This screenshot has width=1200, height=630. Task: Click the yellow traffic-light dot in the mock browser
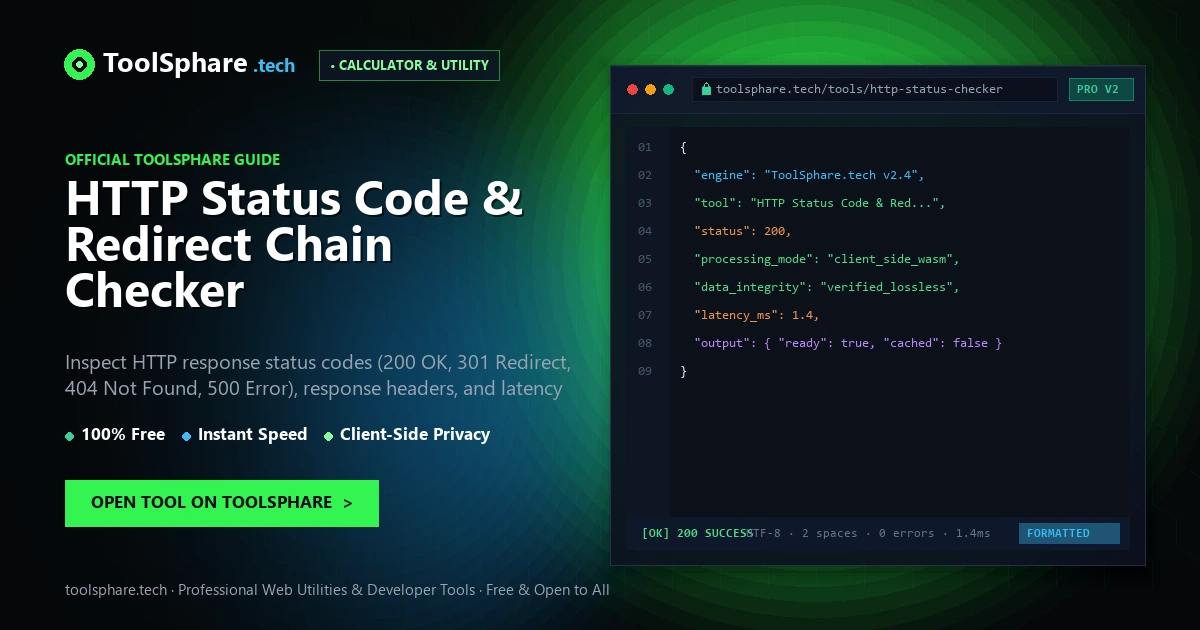click(650, 89)
